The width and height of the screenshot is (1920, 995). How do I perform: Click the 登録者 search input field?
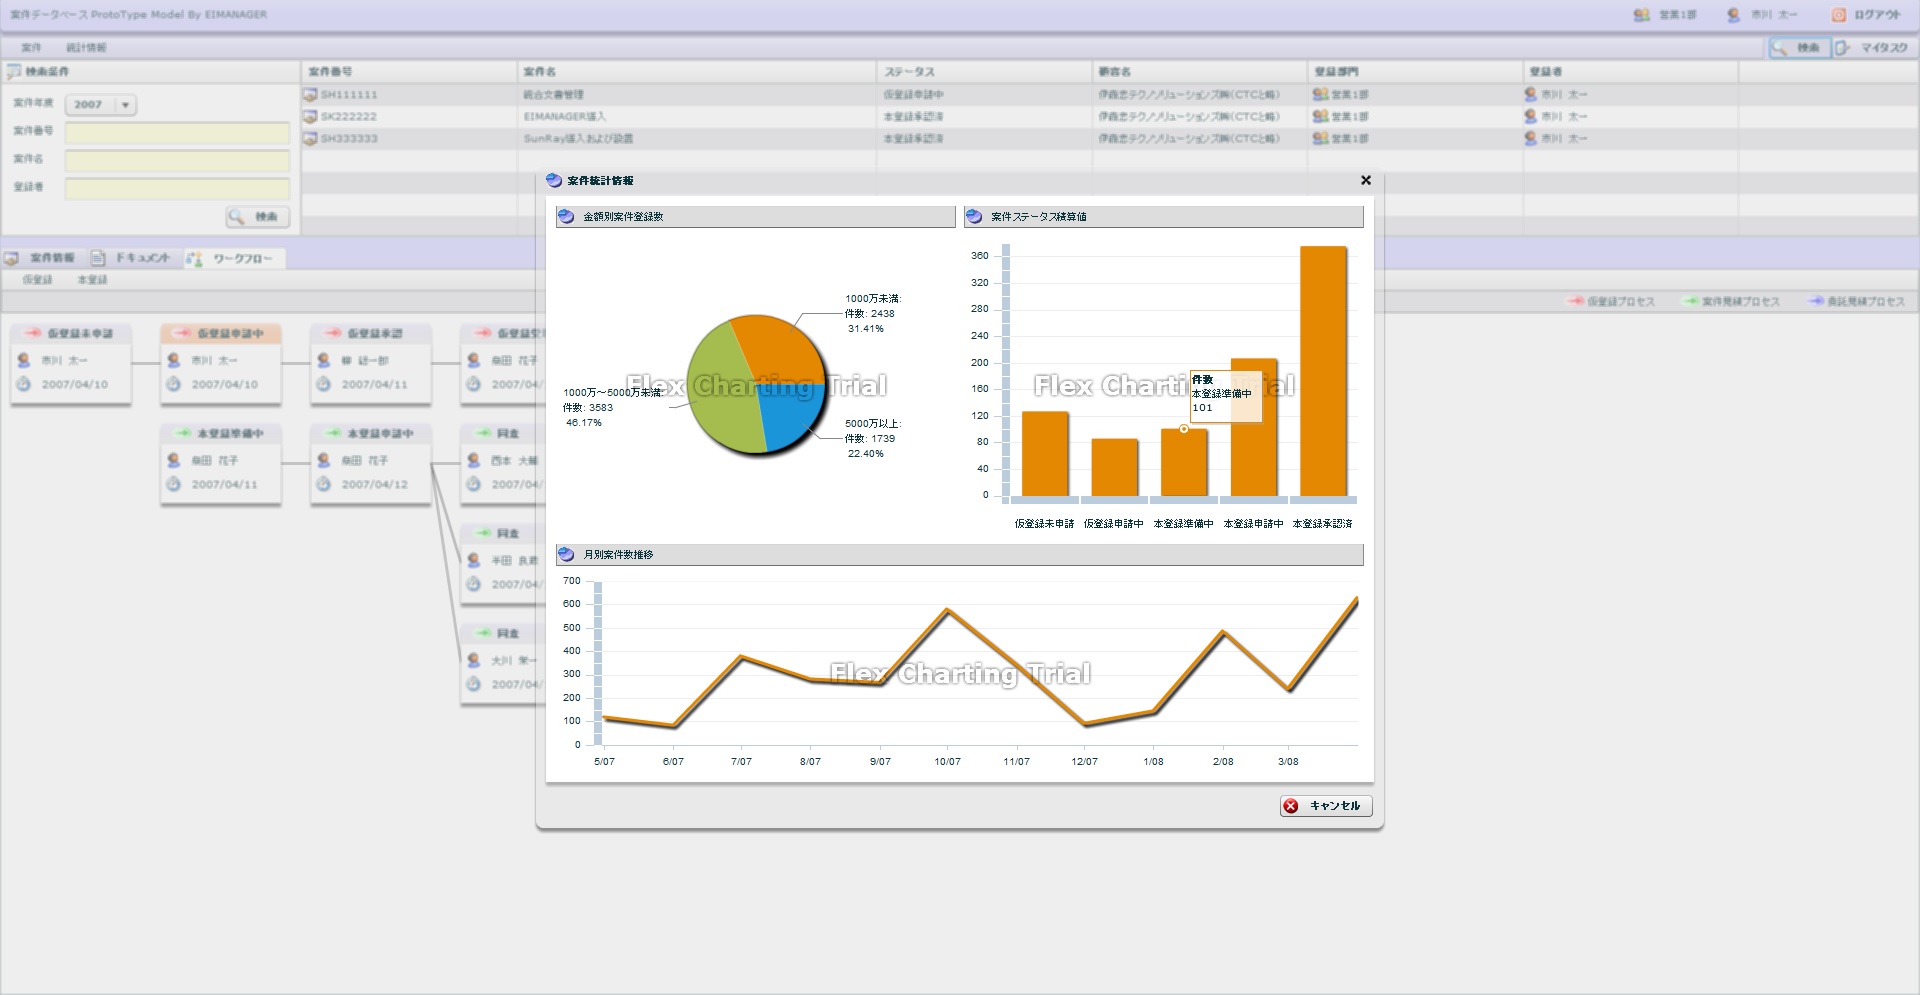coord(177,188)
